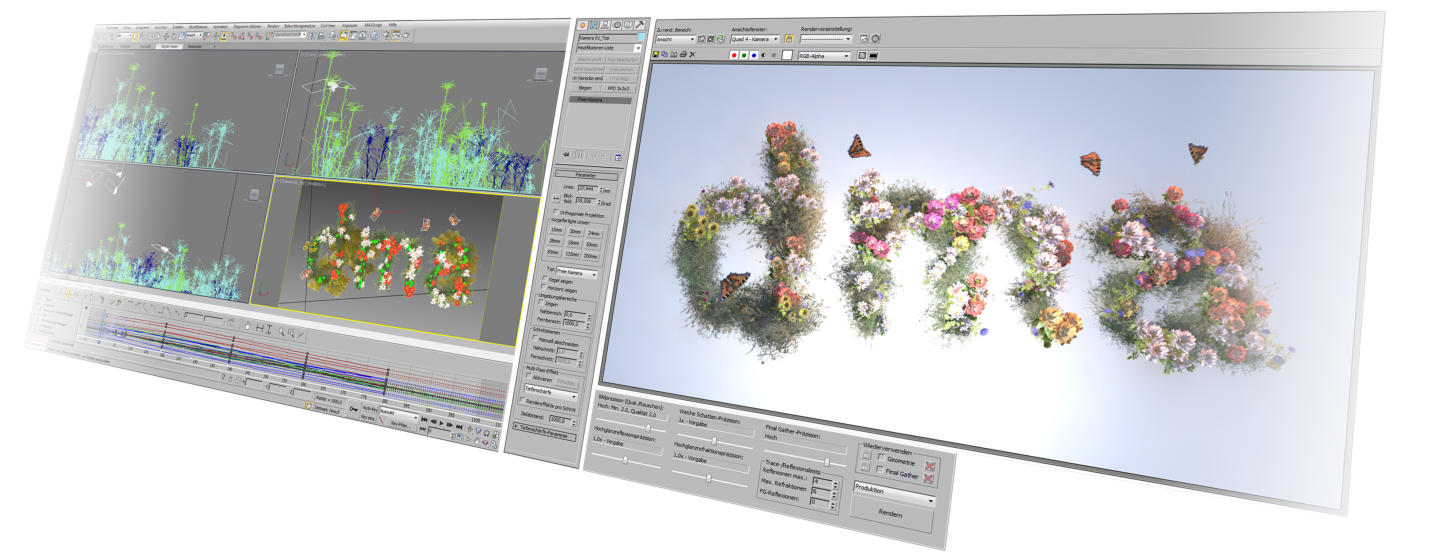Screen dimensions: 1439x556
Task: Click the Reflexionen max. value field
Action: pos(820,481)
